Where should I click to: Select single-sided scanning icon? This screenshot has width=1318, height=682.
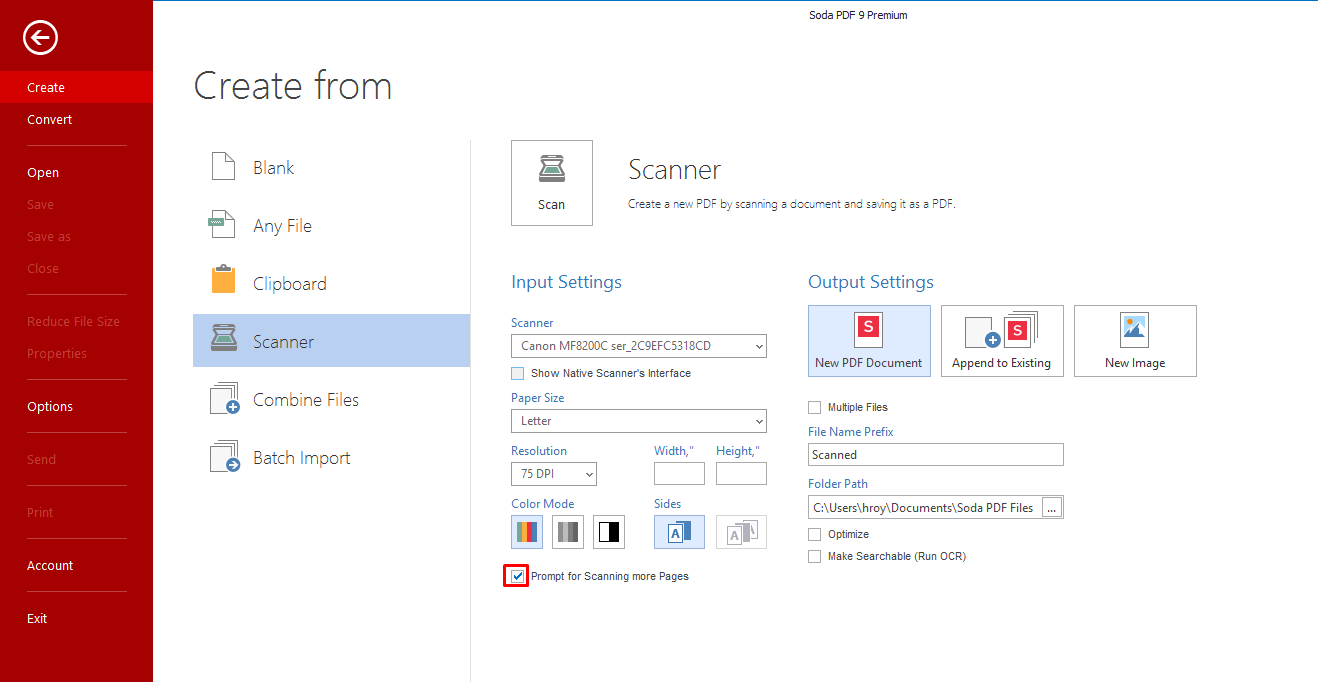(679, 532)
